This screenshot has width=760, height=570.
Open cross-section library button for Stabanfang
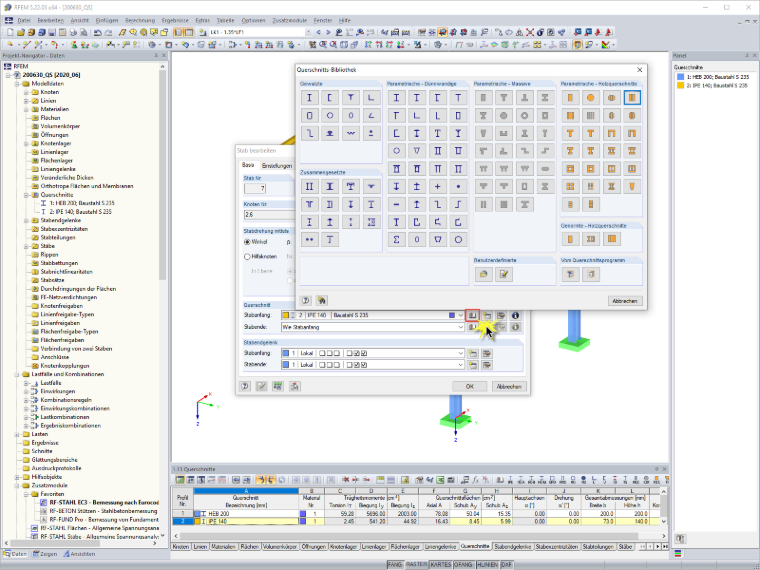point(472,316)
